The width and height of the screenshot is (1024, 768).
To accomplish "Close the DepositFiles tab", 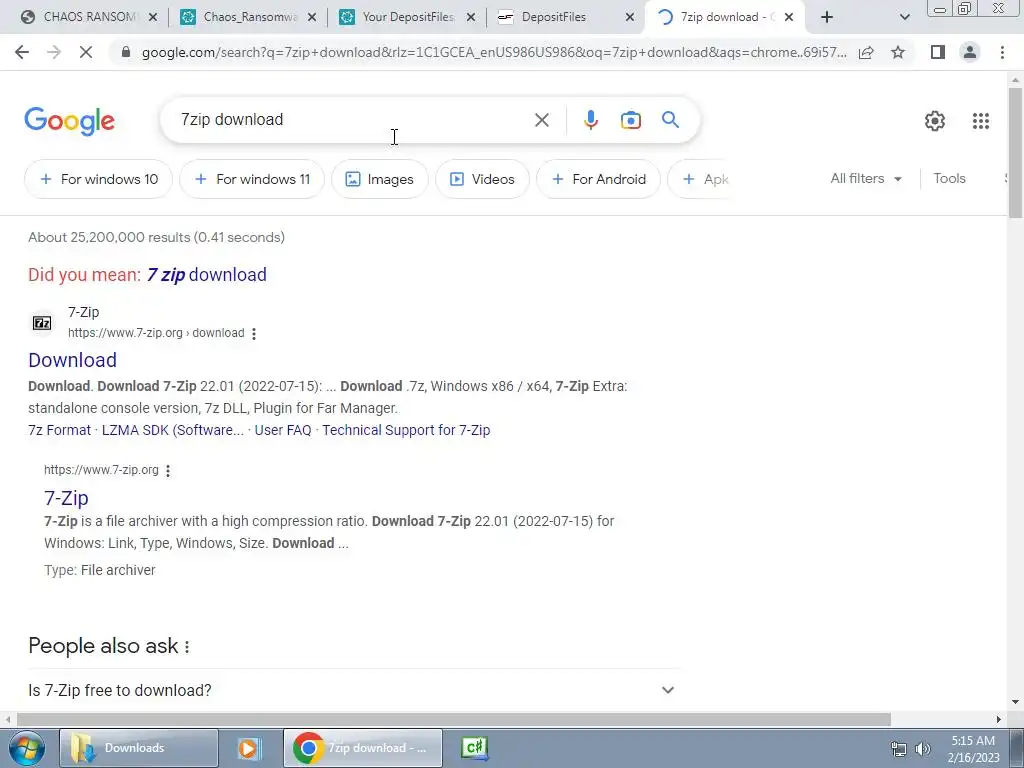I will click(x=630, y=17).
